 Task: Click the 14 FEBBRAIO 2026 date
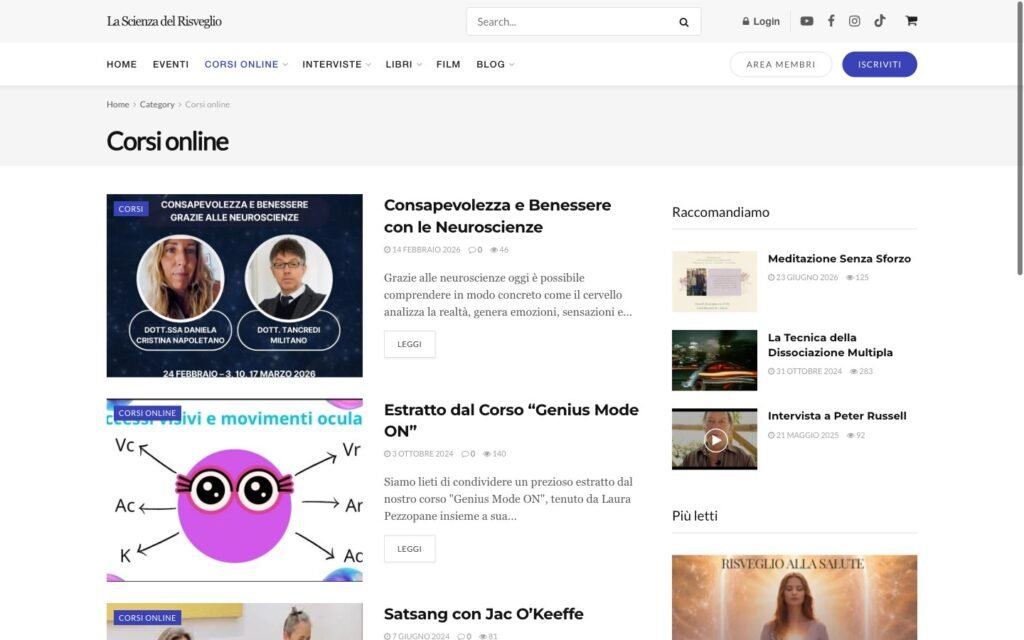coord(426,249)
